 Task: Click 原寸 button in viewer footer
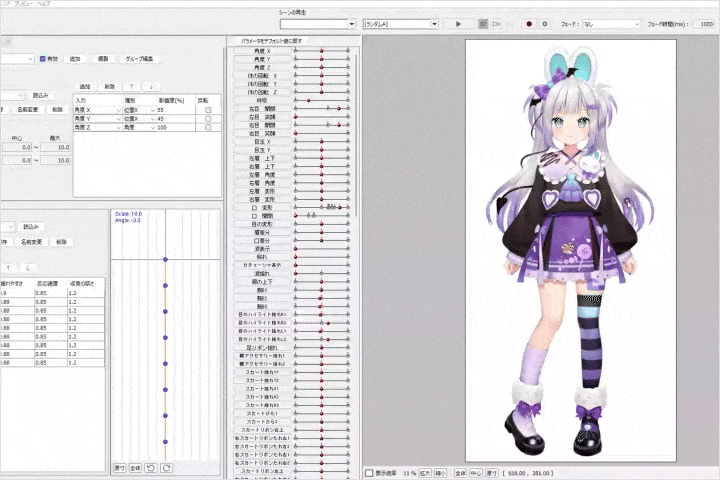click(491, 473)
